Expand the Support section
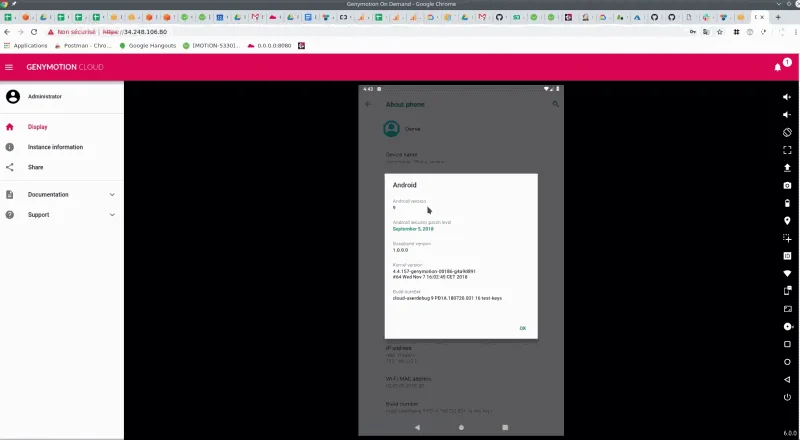Screen dimensions: 800x440 click(62, 215)
